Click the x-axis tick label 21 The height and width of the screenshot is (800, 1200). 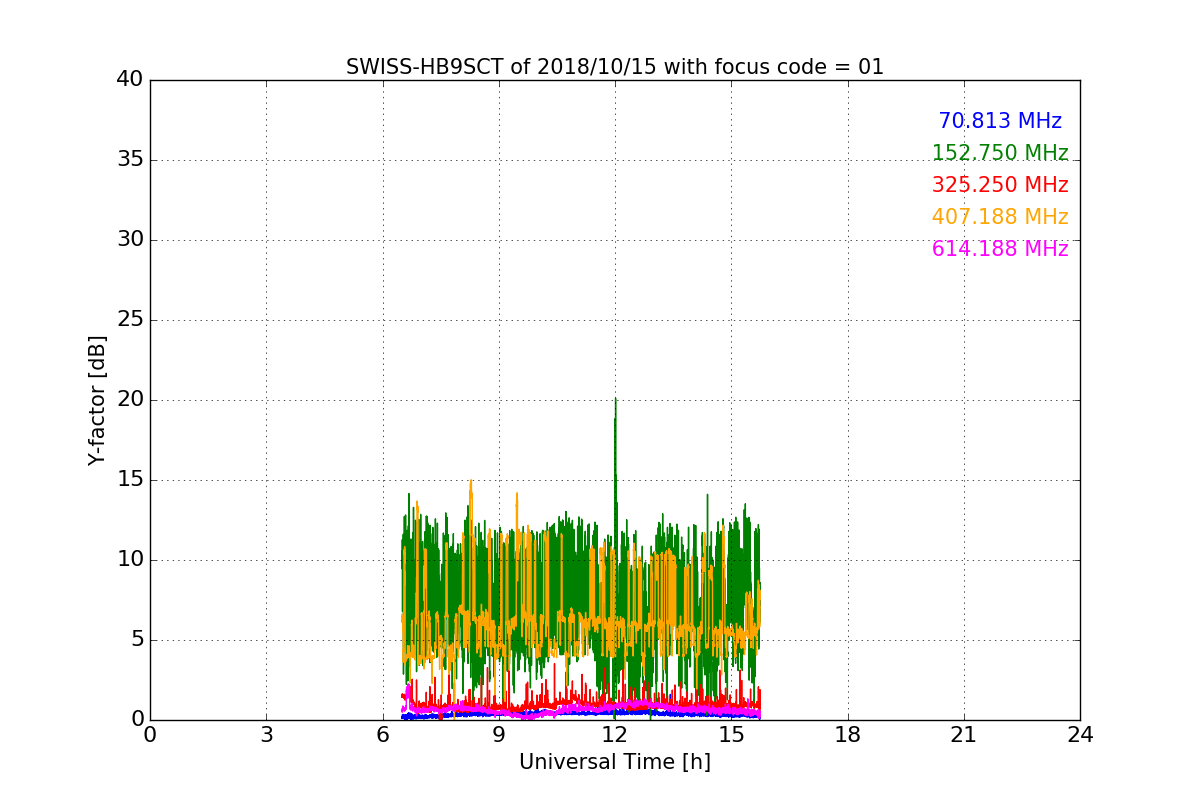click(x=964, y=734)
